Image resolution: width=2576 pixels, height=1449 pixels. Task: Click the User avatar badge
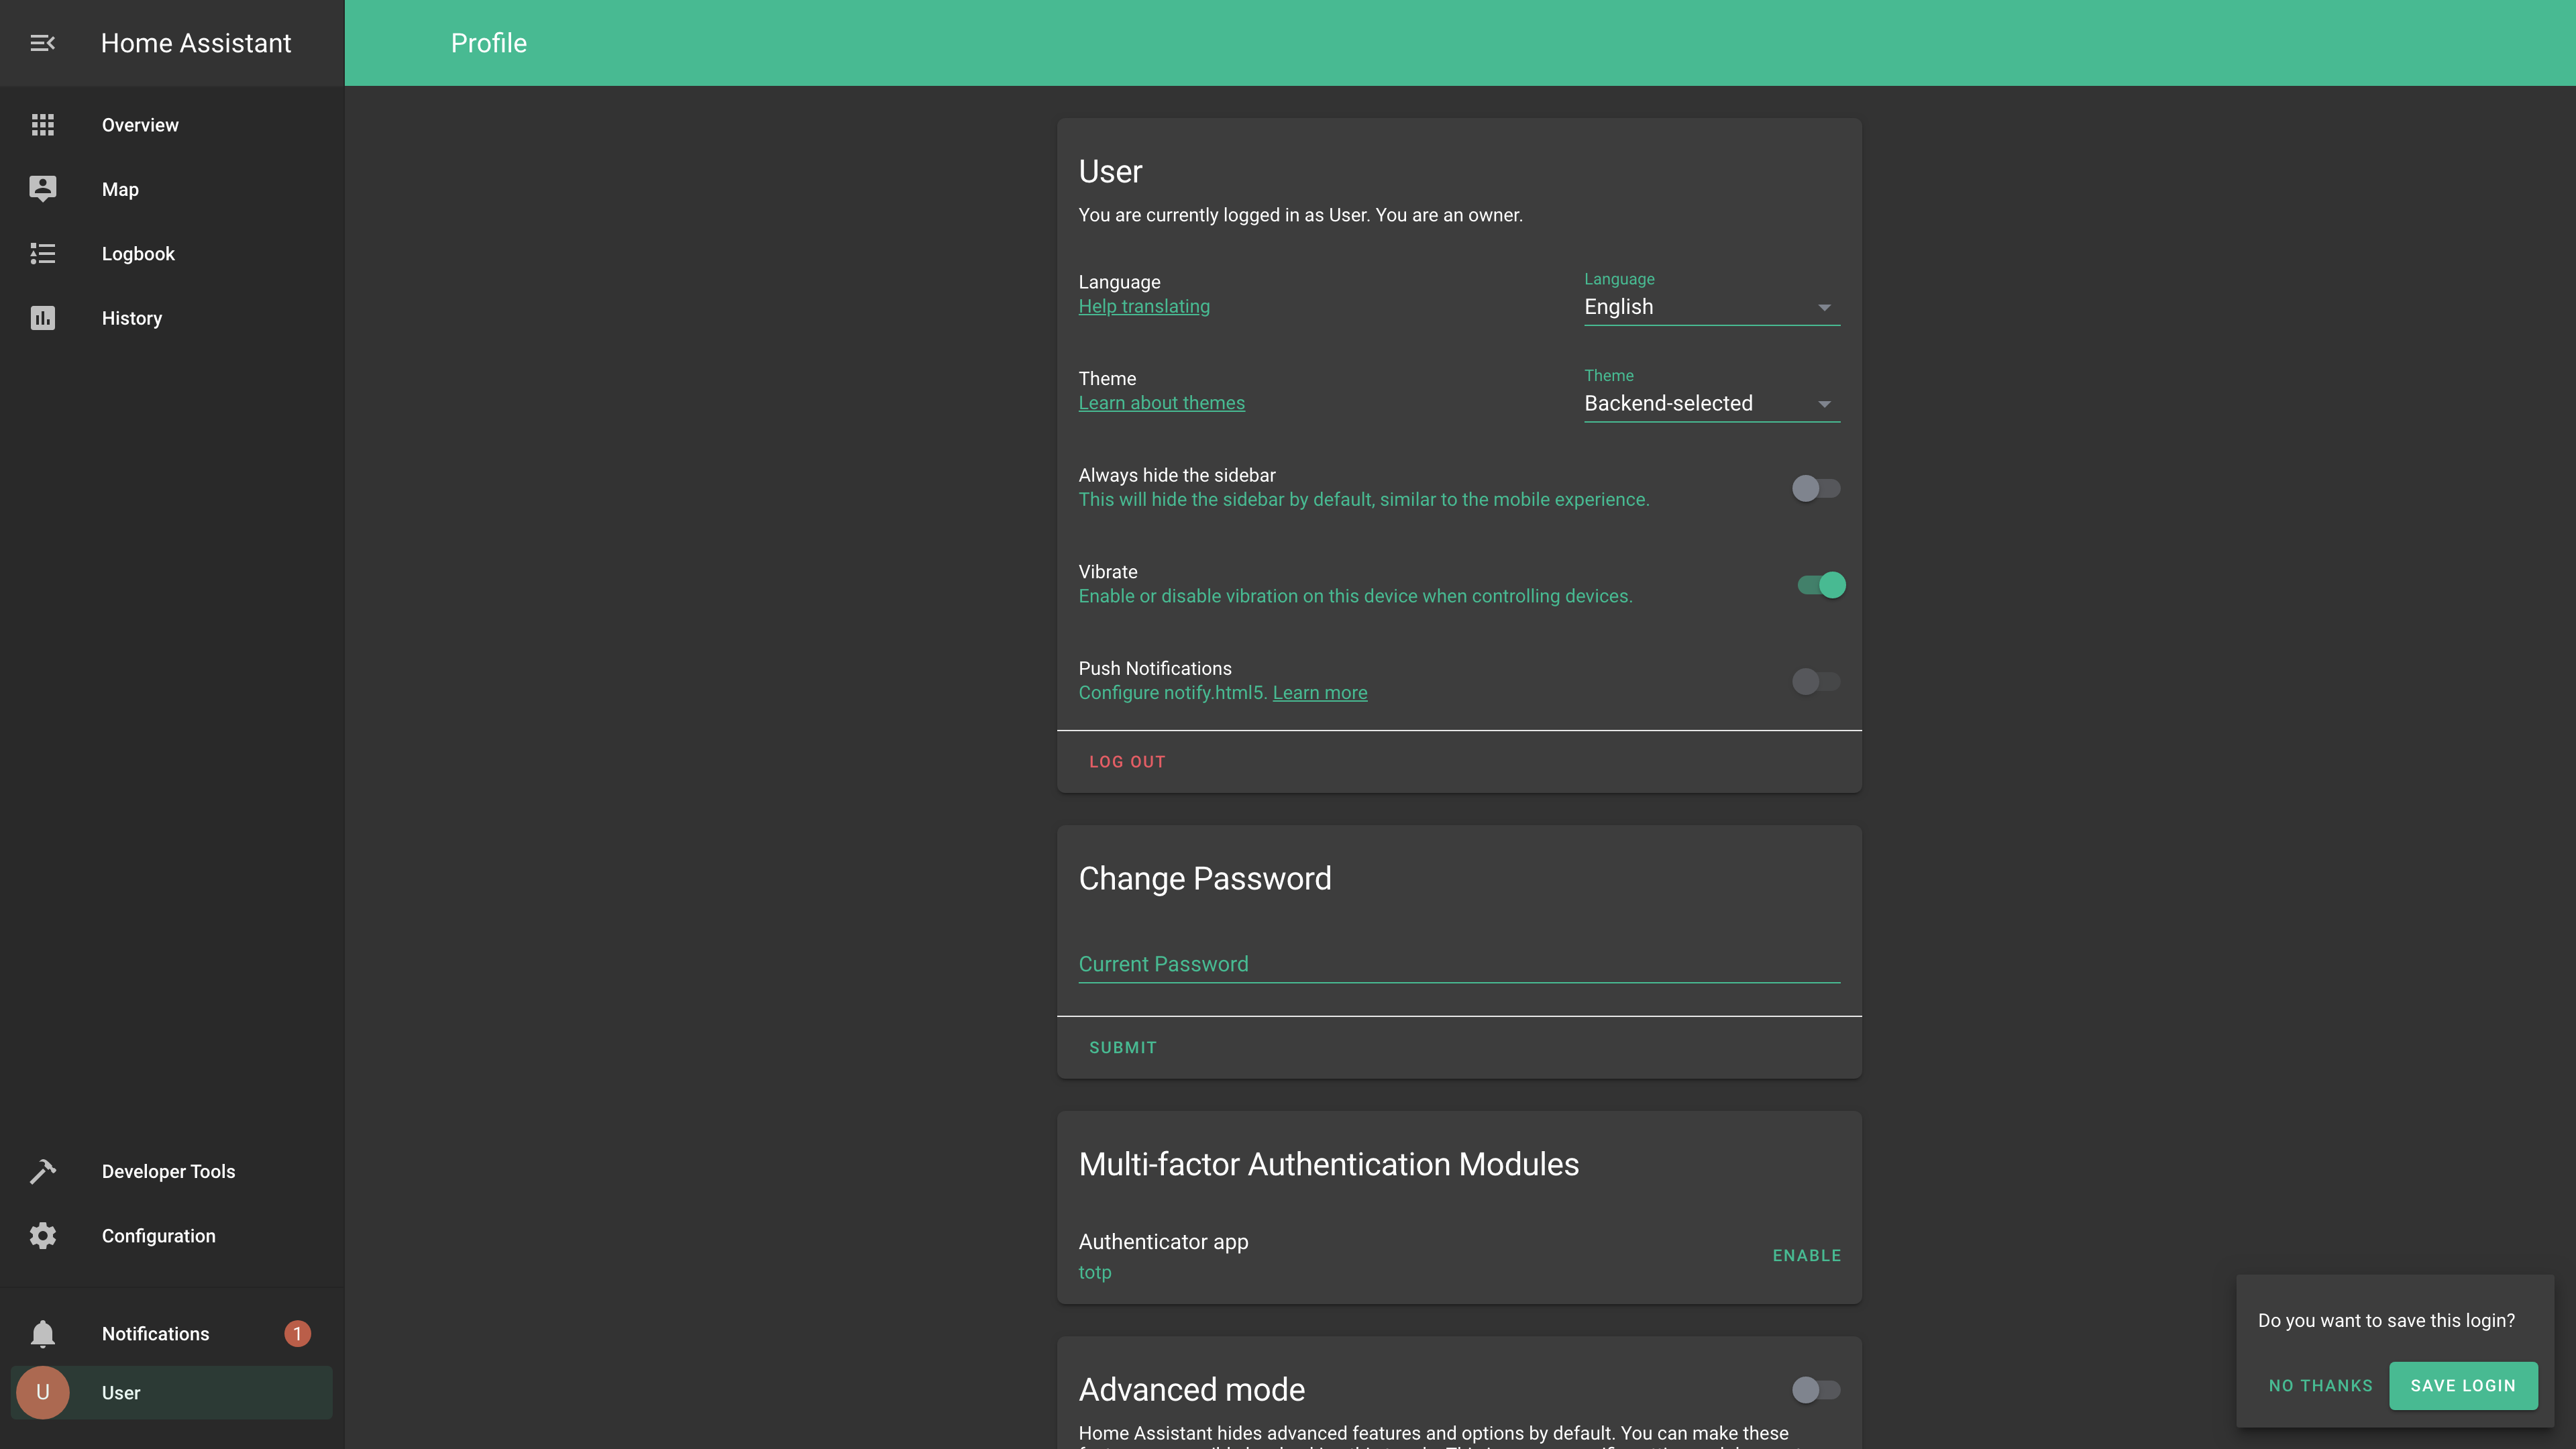coord(42,1392)
